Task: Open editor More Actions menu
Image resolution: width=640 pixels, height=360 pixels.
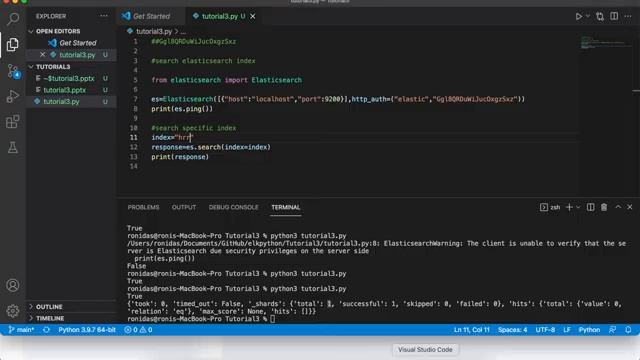Action: [628, 16]
